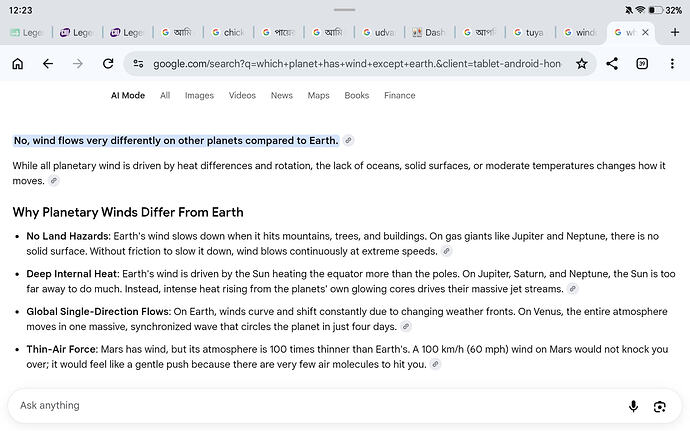Viewport: 690px width, 431px height.
Task: Switch to the 'tuya' Google tab
Action: coord(530,32)
